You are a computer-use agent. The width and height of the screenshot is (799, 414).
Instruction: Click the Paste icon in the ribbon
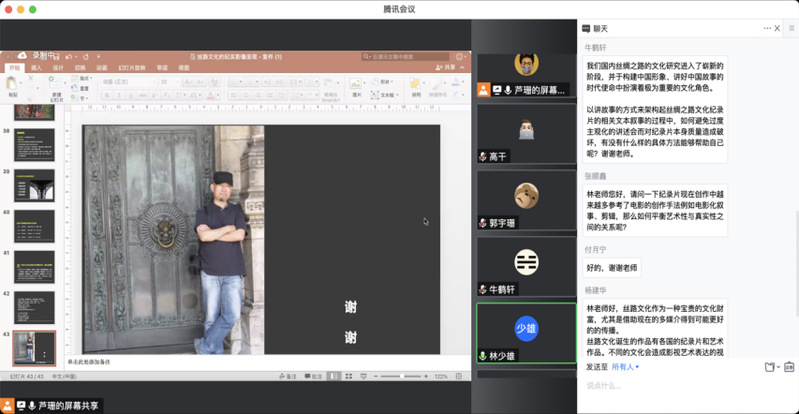click(13, 88)
